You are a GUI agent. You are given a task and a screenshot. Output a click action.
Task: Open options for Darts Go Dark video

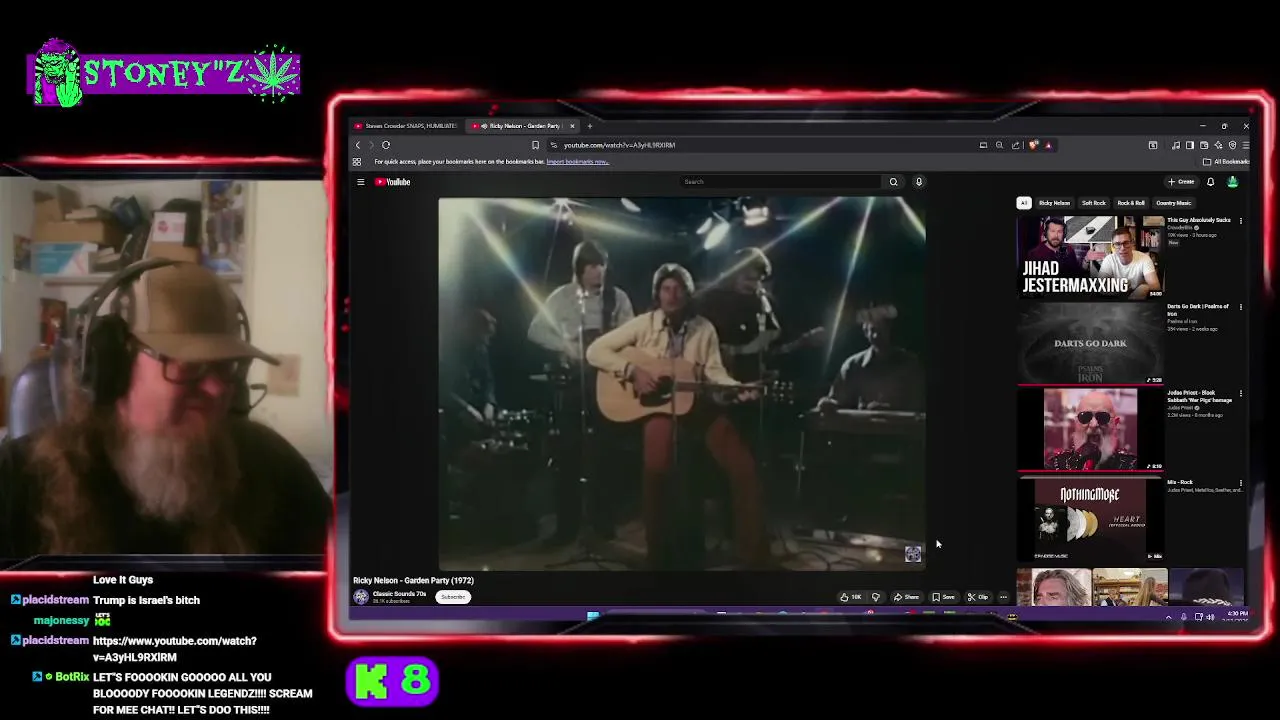1241,307
